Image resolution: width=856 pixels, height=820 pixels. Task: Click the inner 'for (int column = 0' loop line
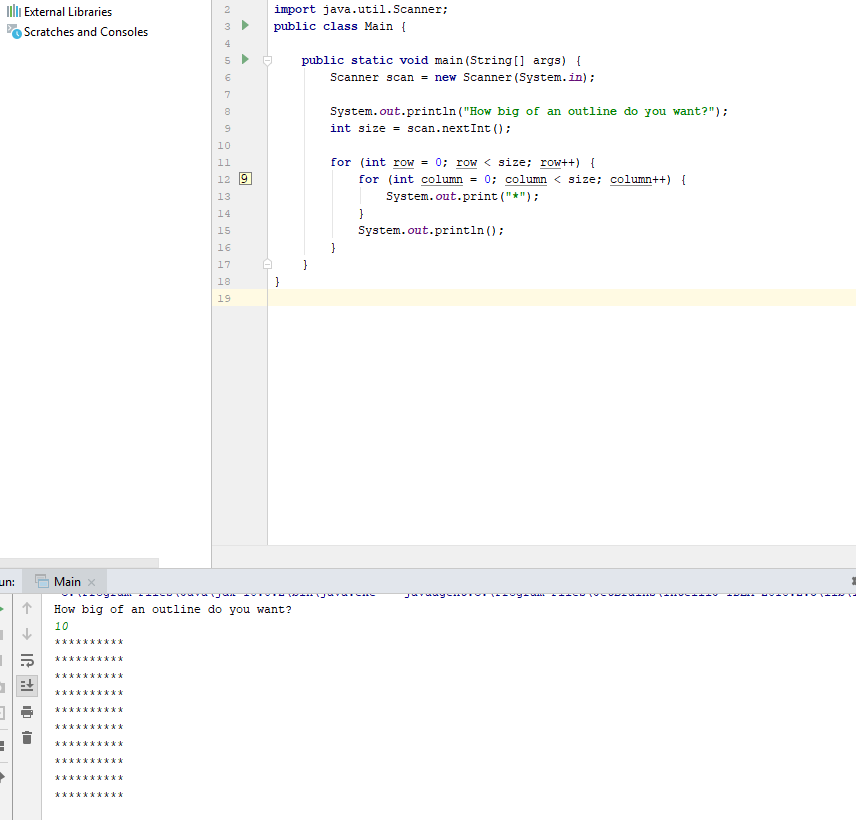pos(522,180)
